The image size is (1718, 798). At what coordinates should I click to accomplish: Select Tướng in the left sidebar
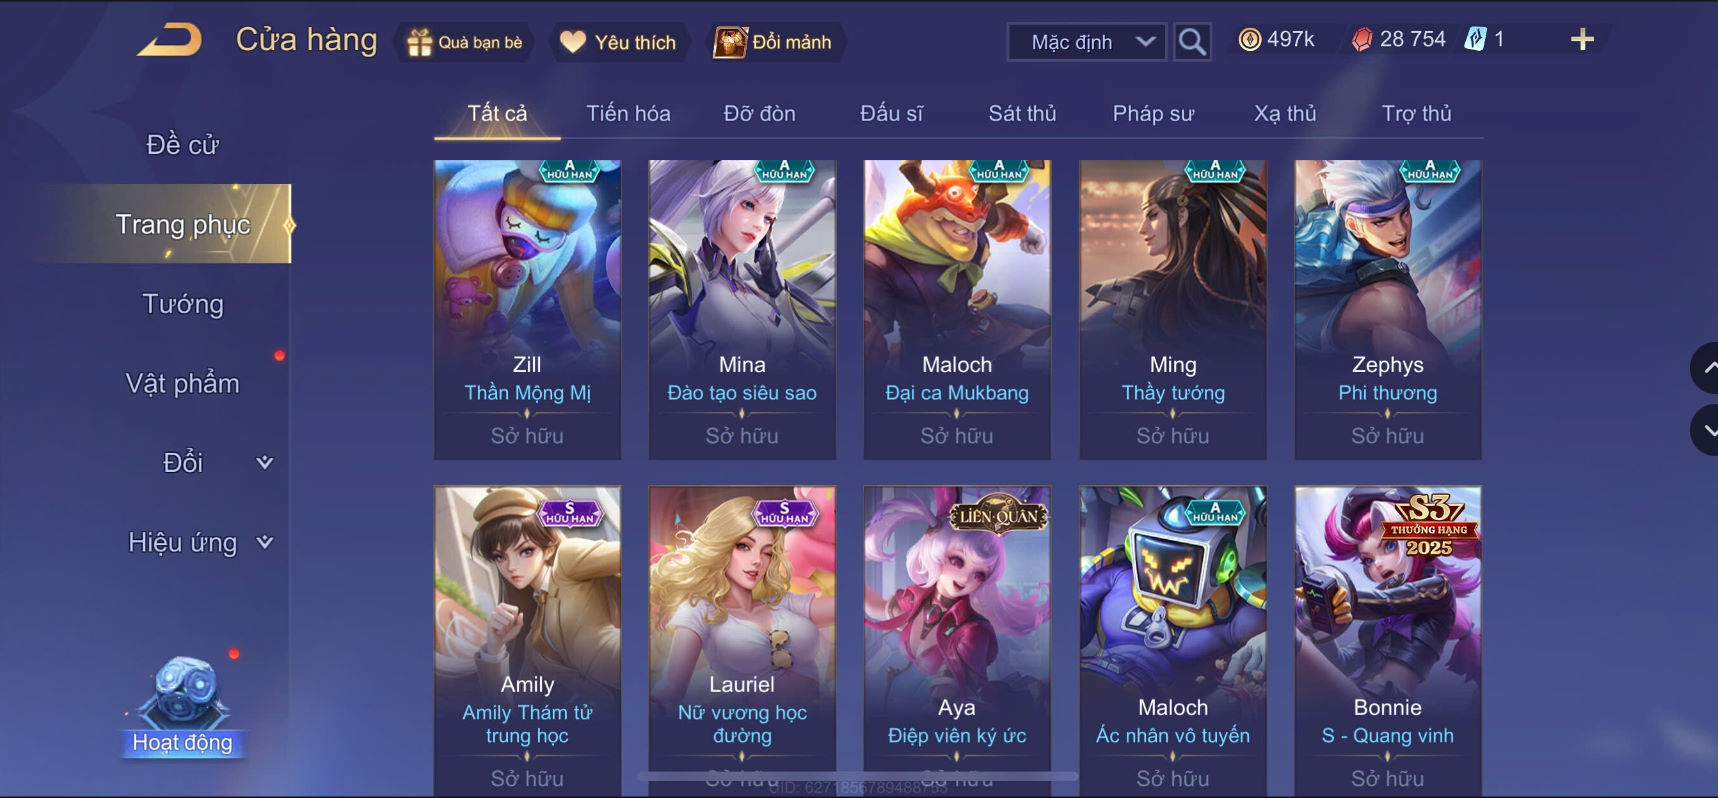[183, 304]
